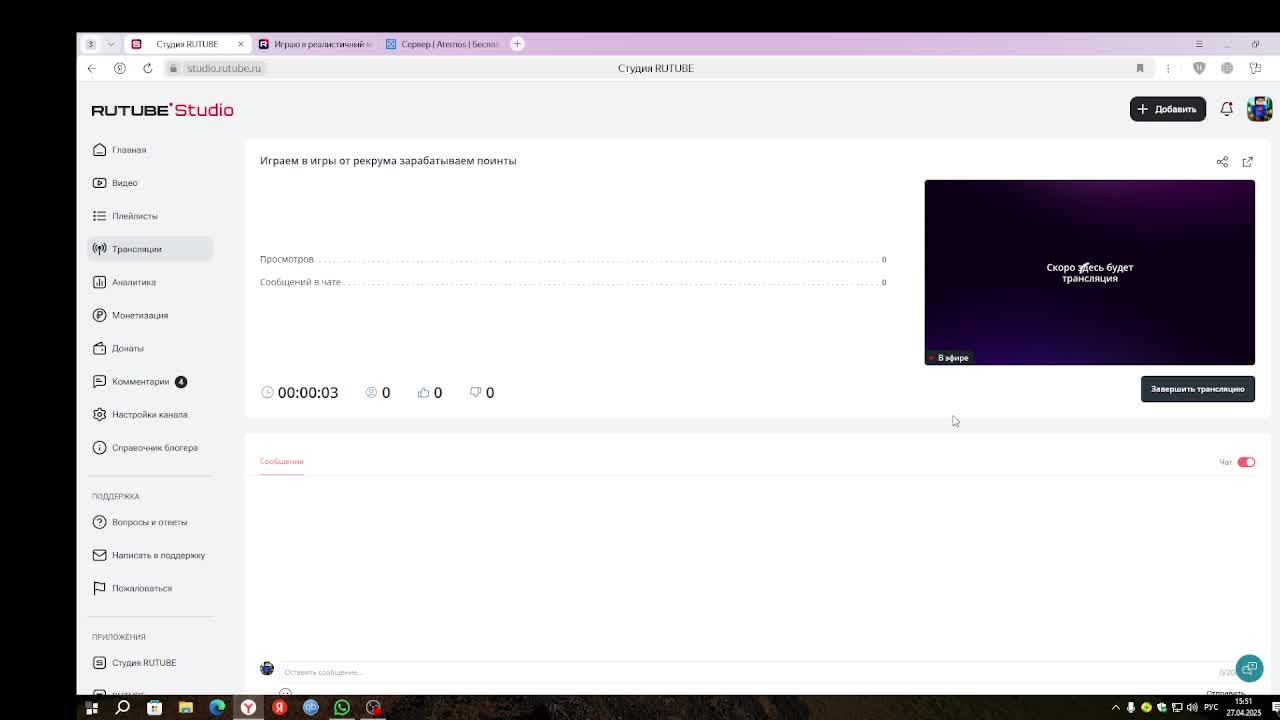The height and width of the screenshot is (720, 1280).
Task: Click the viewers count icon
Action: pyautogui.click(x=371, y=392)
